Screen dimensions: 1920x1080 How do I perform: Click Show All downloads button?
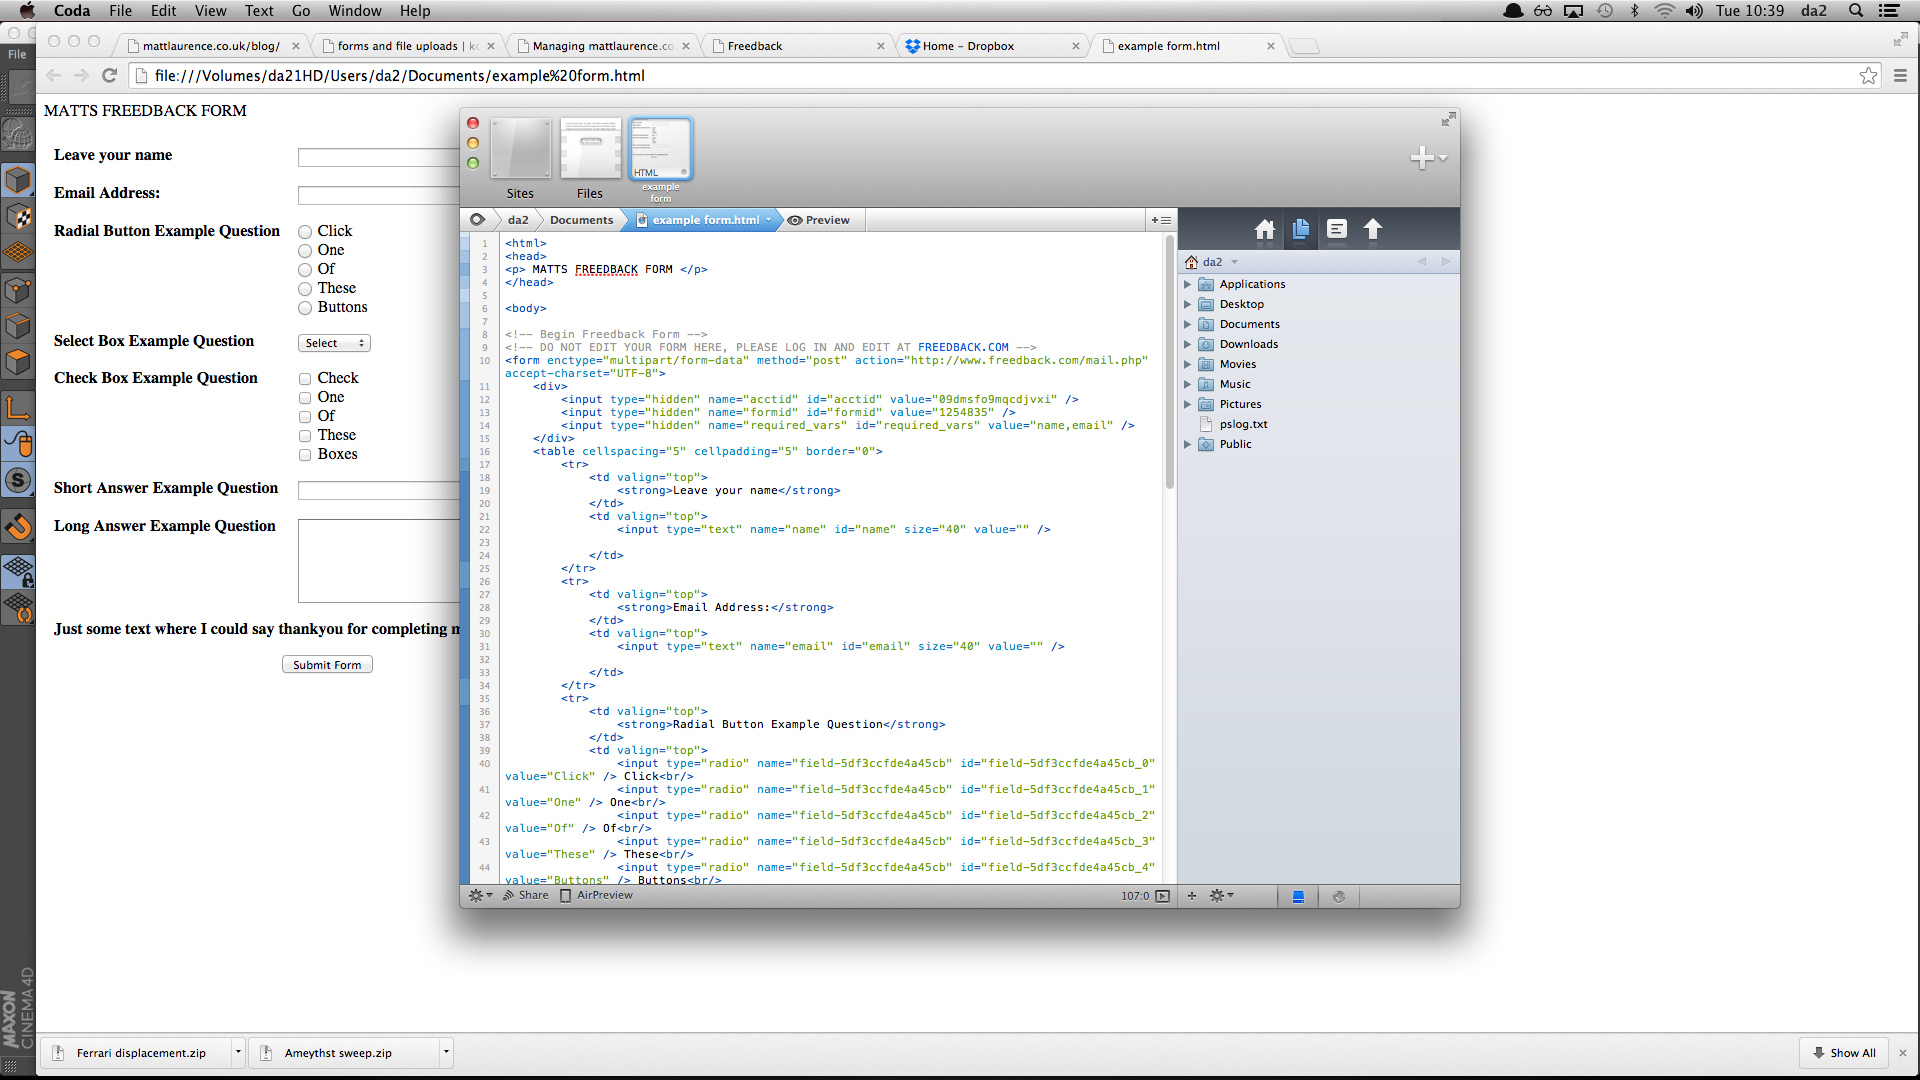click(1844, 1053)
